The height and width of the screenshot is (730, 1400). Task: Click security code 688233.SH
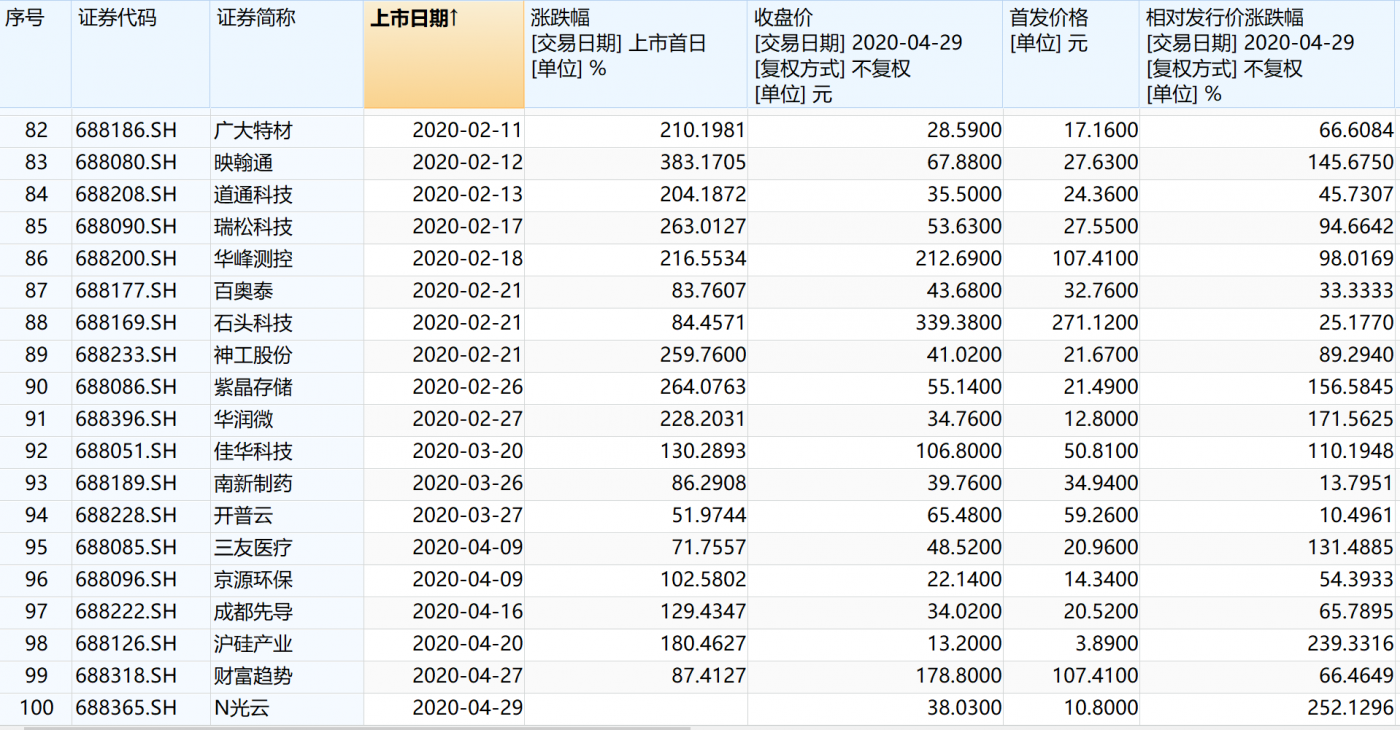(126, 355)
